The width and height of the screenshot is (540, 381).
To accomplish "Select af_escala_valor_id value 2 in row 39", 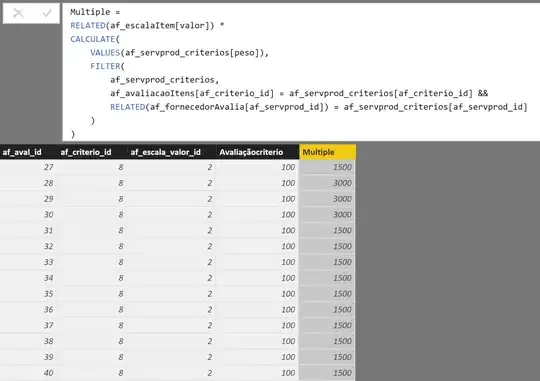I will point(172,357).
